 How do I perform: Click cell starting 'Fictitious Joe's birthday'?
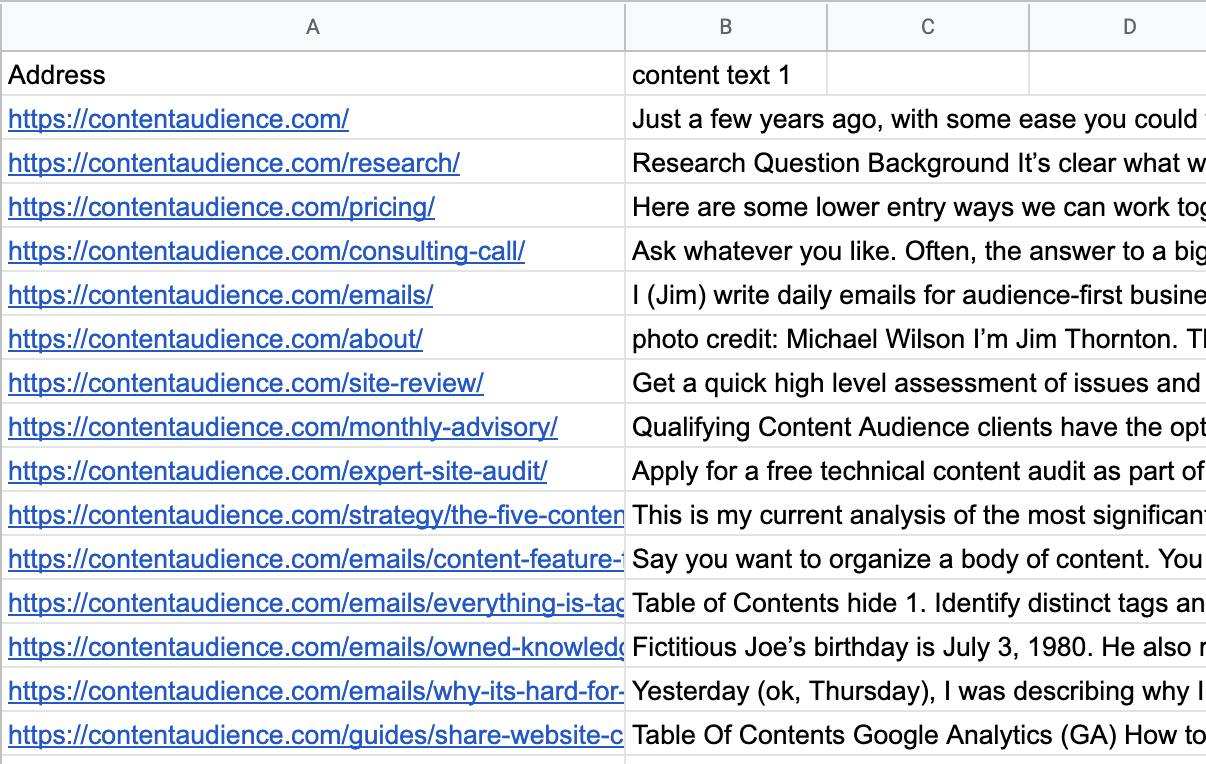tap(915, 647)
